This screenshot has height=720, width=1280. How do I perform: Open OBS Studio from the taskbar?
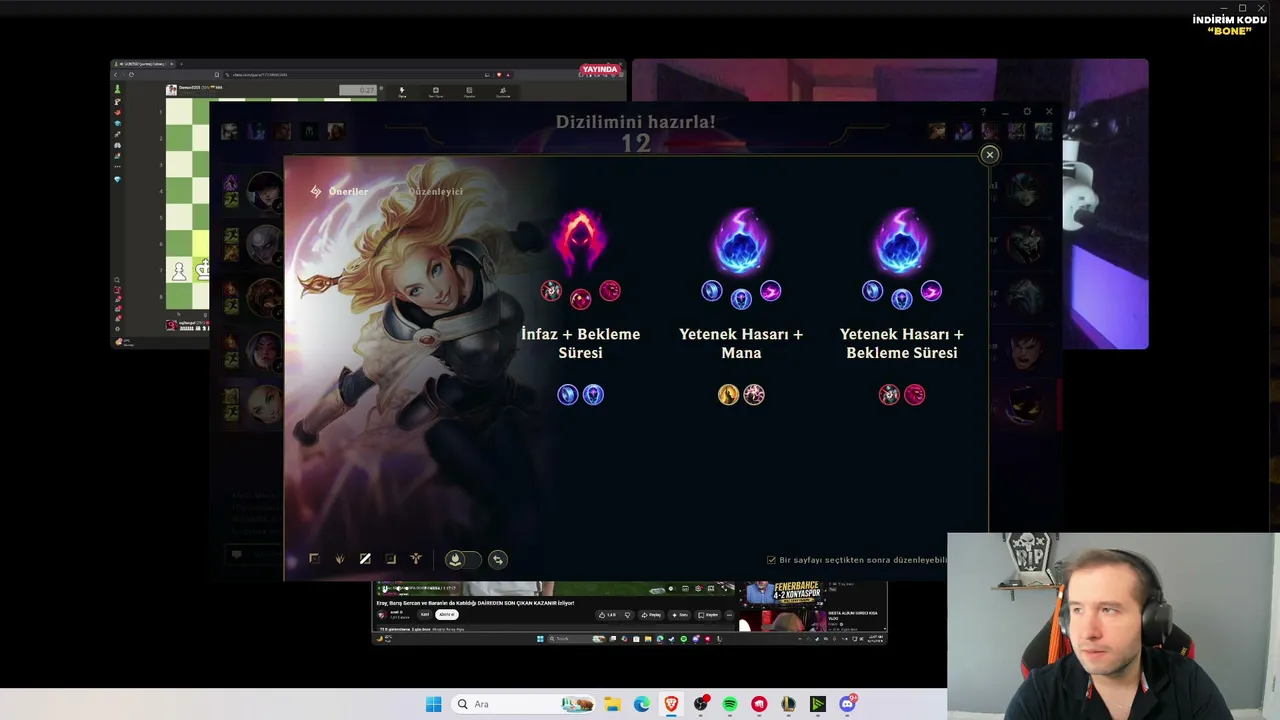[701, 704]
